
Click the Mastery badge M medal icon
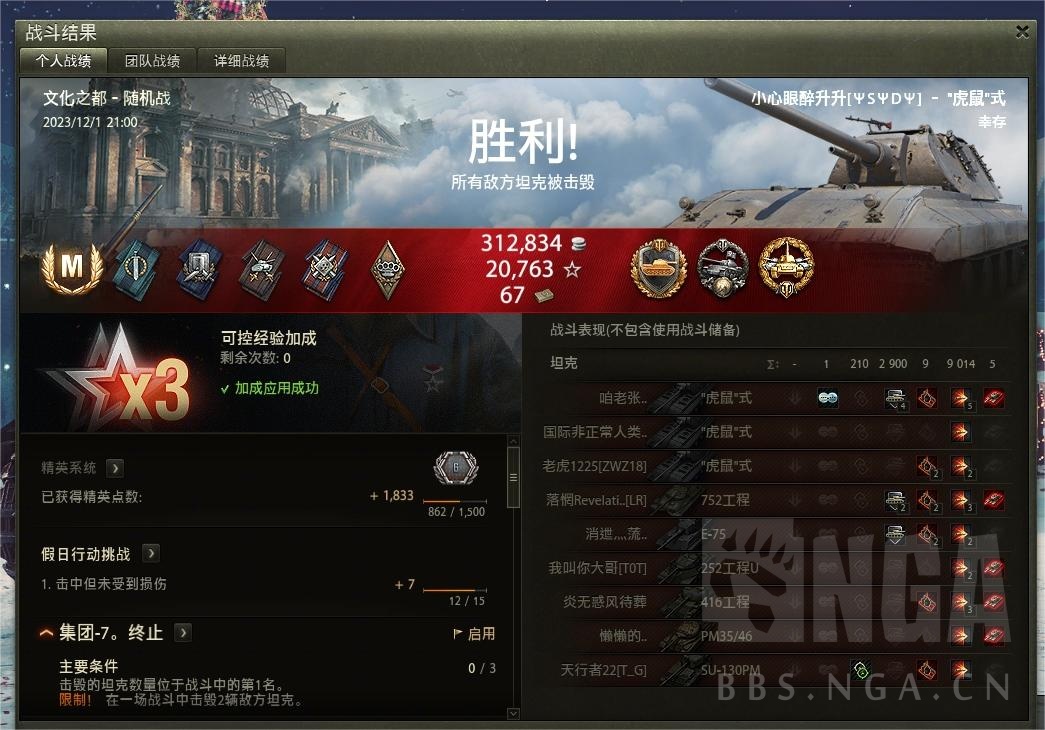(x=72, y=268)
